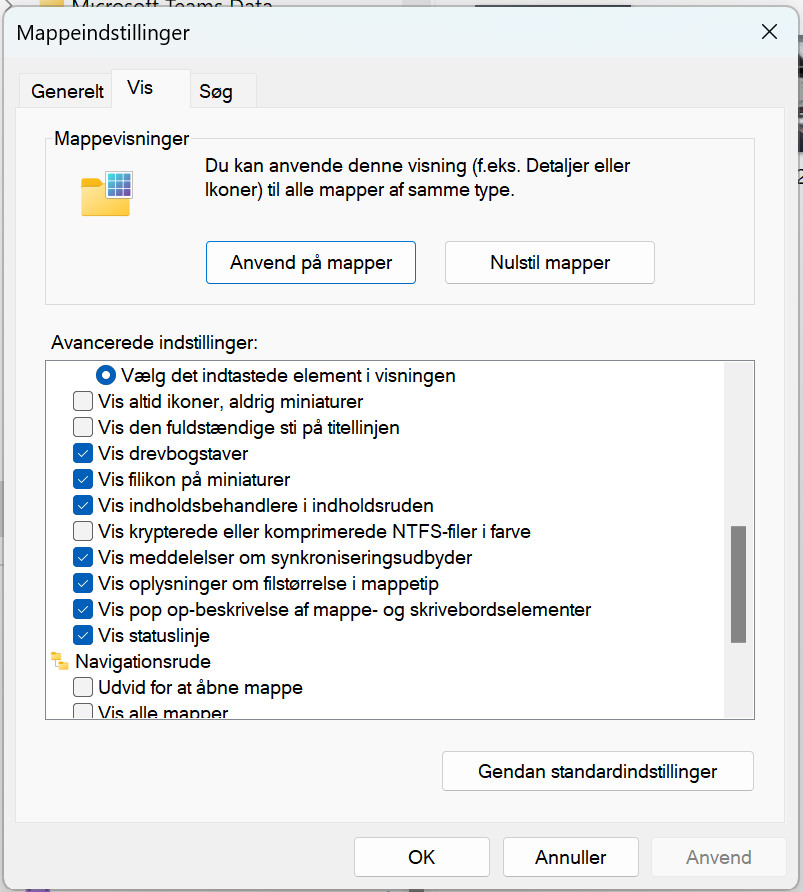Open the Søg tab

tap(216, 91)
